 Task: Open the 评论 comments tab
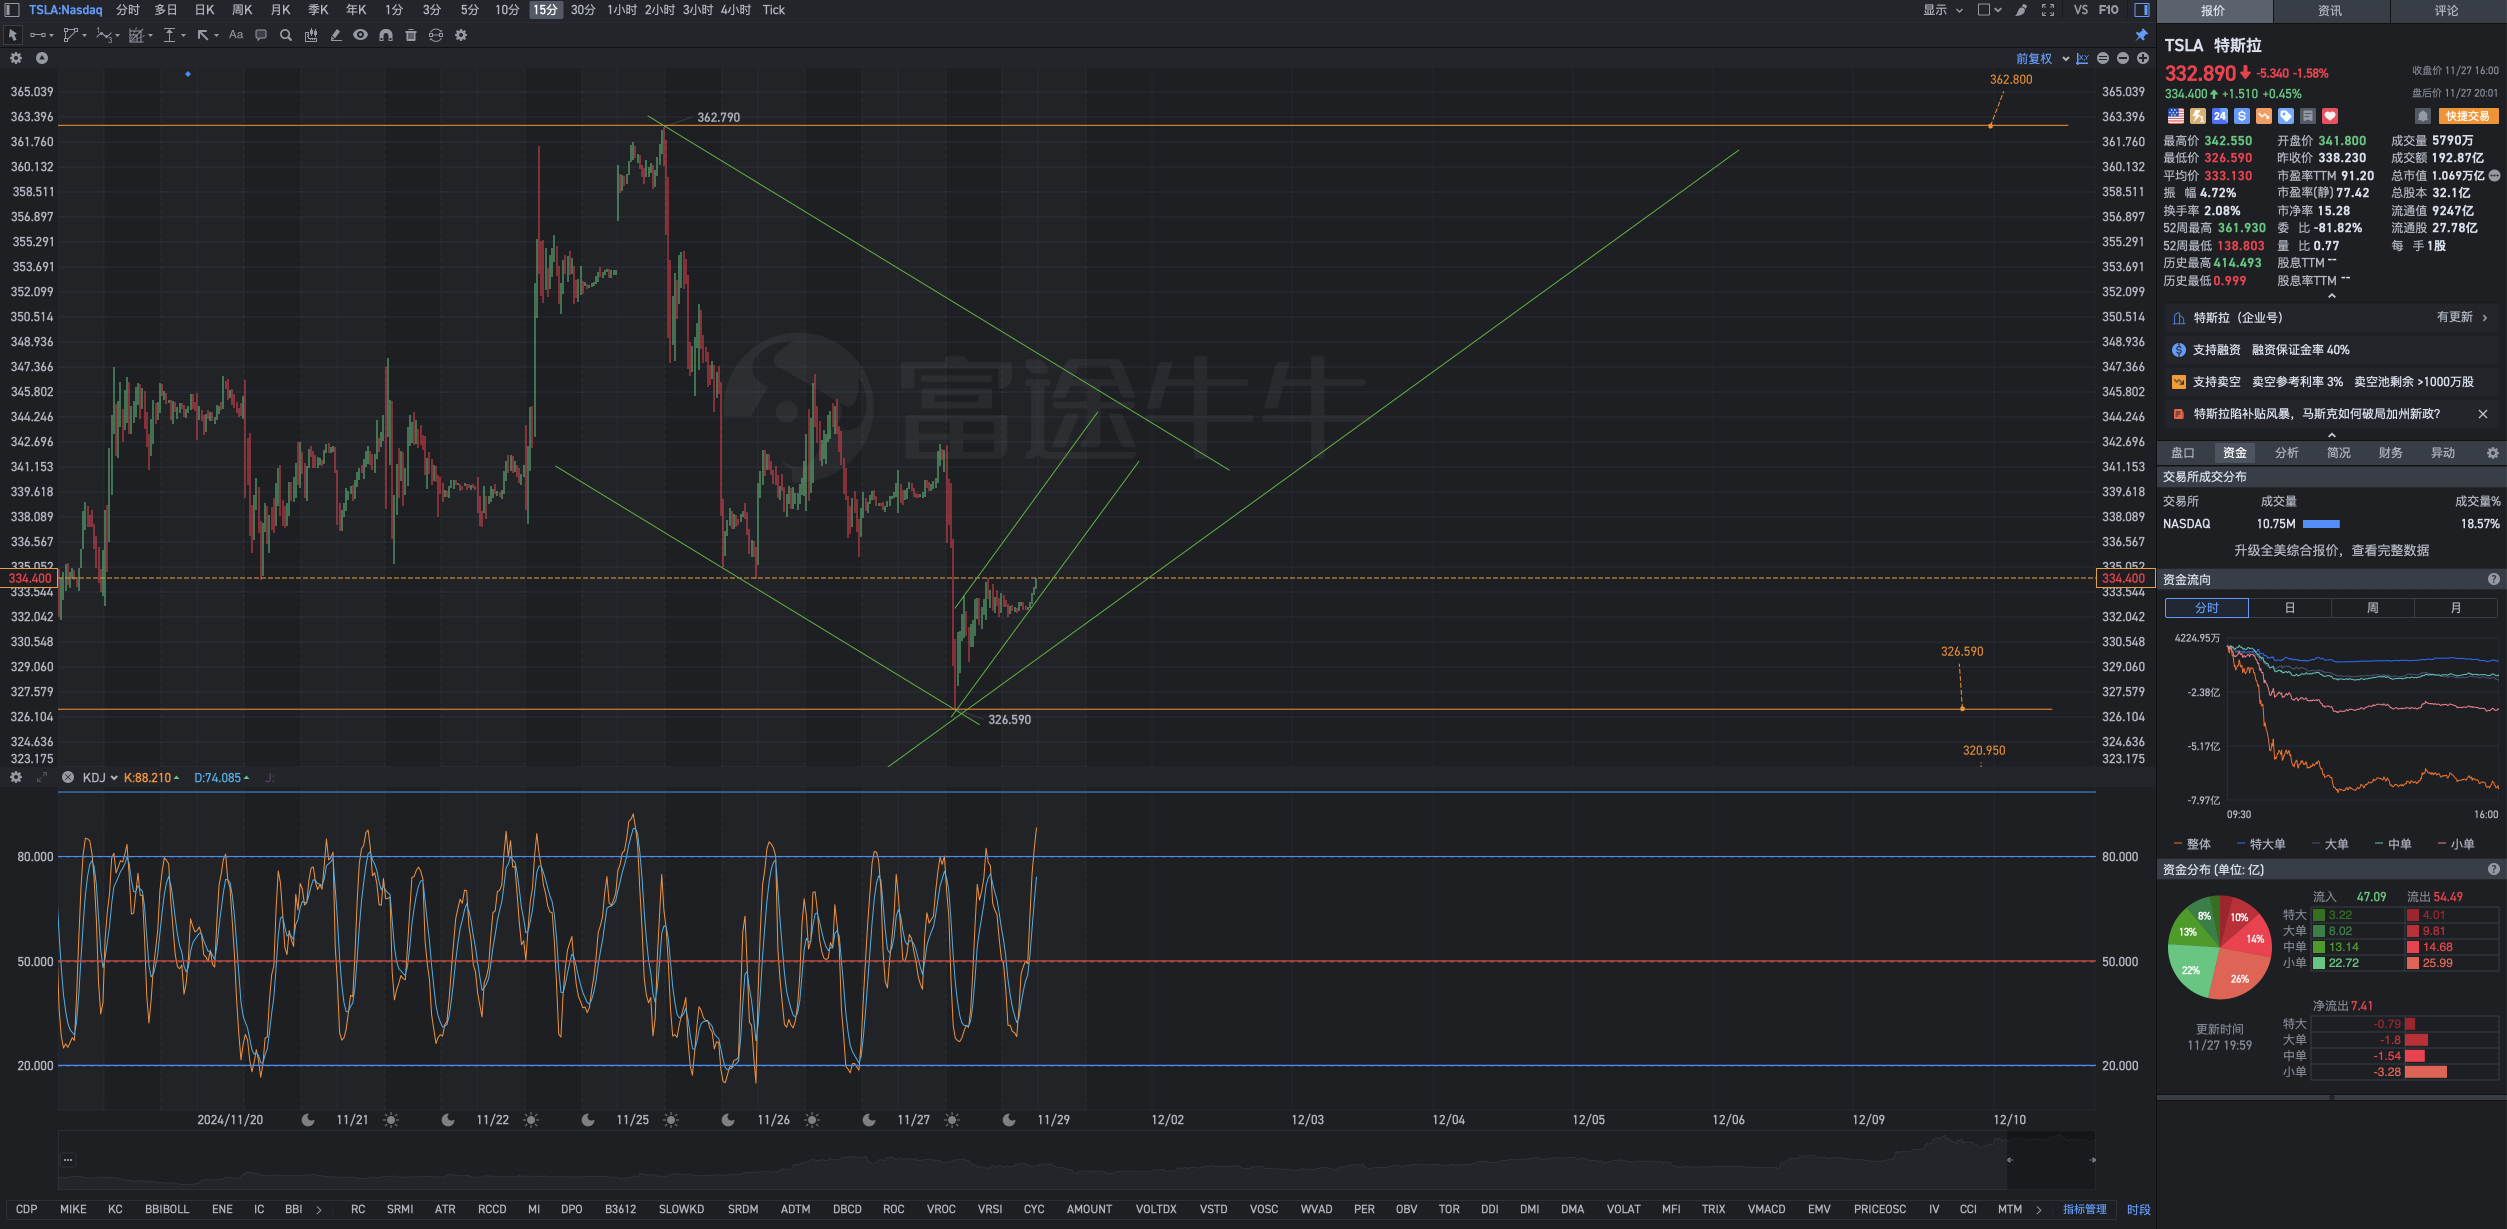pos(2447,11)
